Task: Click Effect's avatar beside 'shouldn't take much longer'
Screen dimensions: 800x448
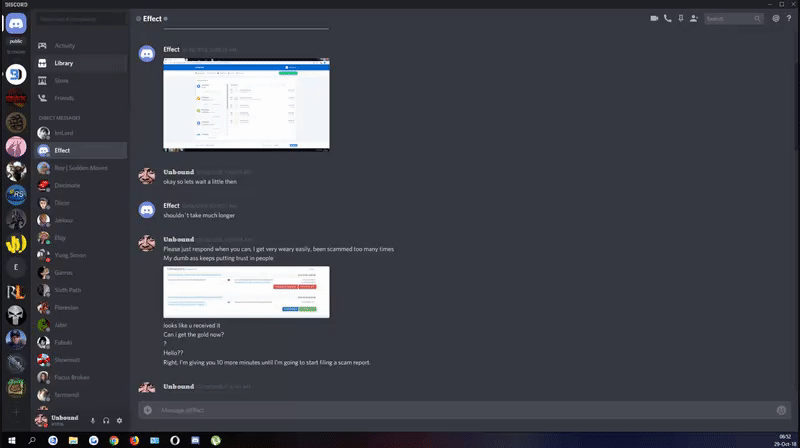Action: tap(147, 210)
